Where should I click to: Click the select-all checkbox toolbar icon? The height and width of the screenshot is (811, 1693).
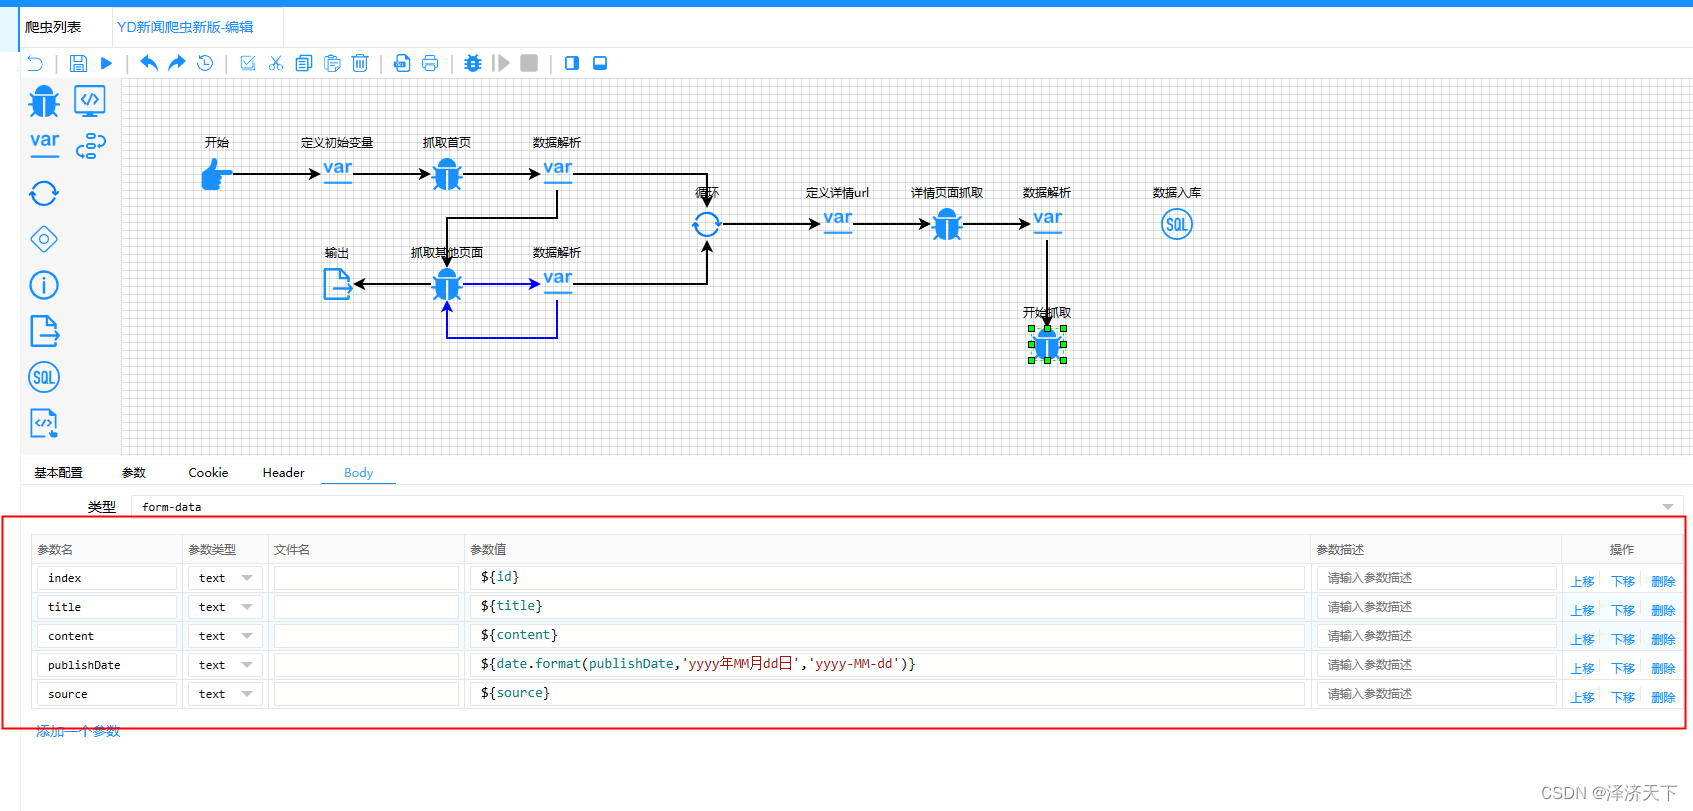tap(248, 63)
